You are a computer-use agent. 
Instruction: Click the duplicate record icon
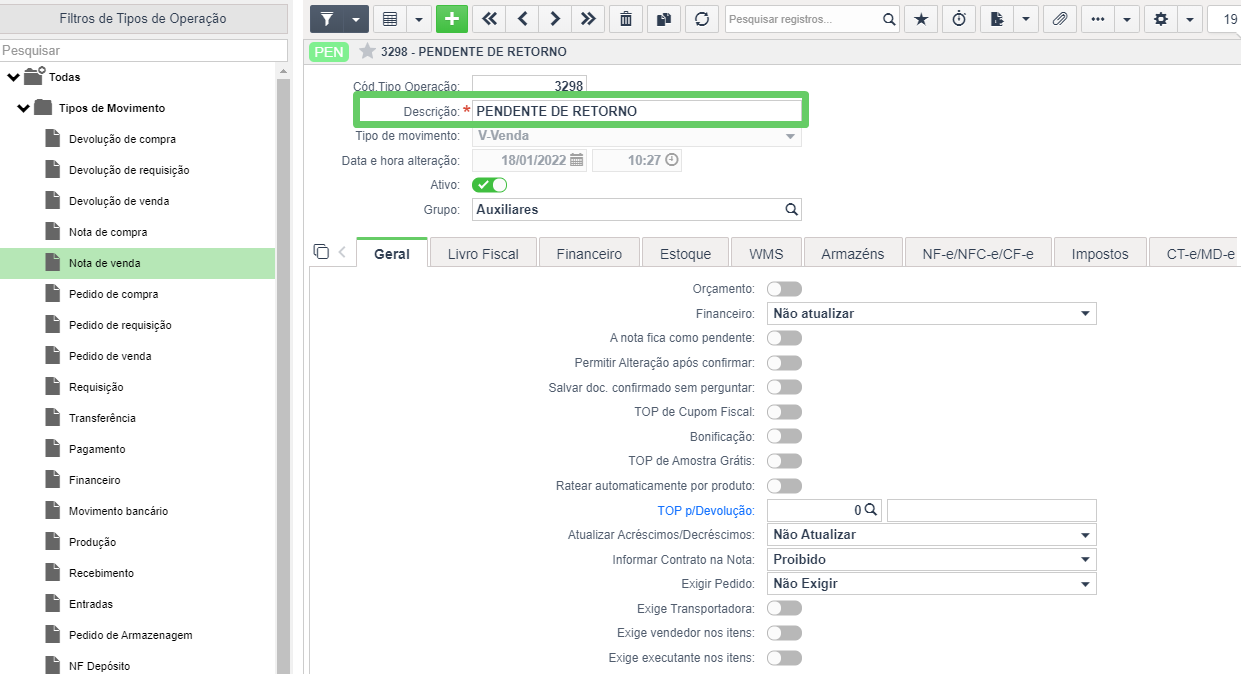coord(664,19)
